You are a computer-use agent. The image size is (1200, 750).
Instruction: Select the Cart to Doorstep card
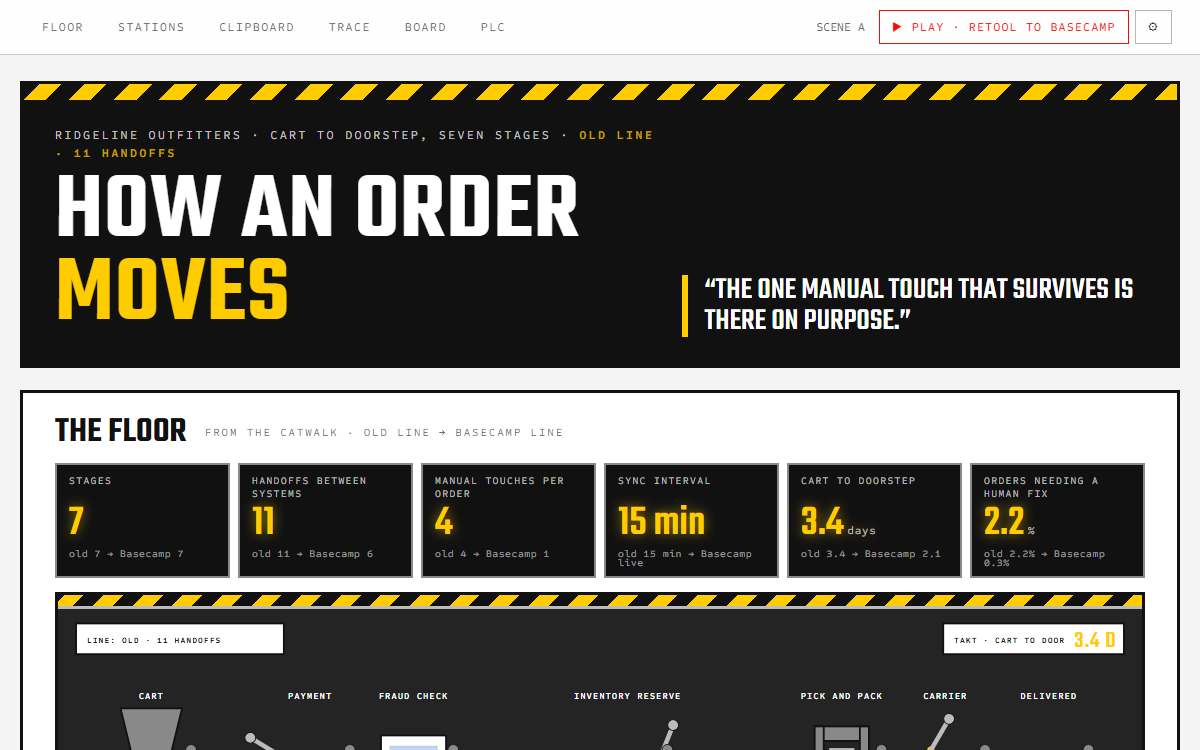[874, 520]
